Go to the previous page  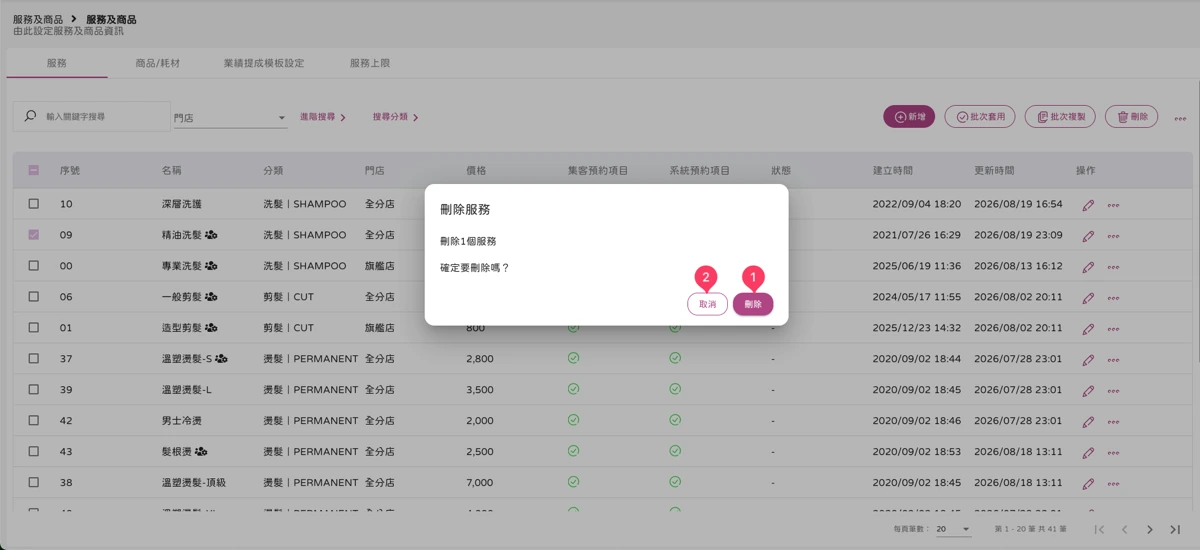click(1124, 529)
